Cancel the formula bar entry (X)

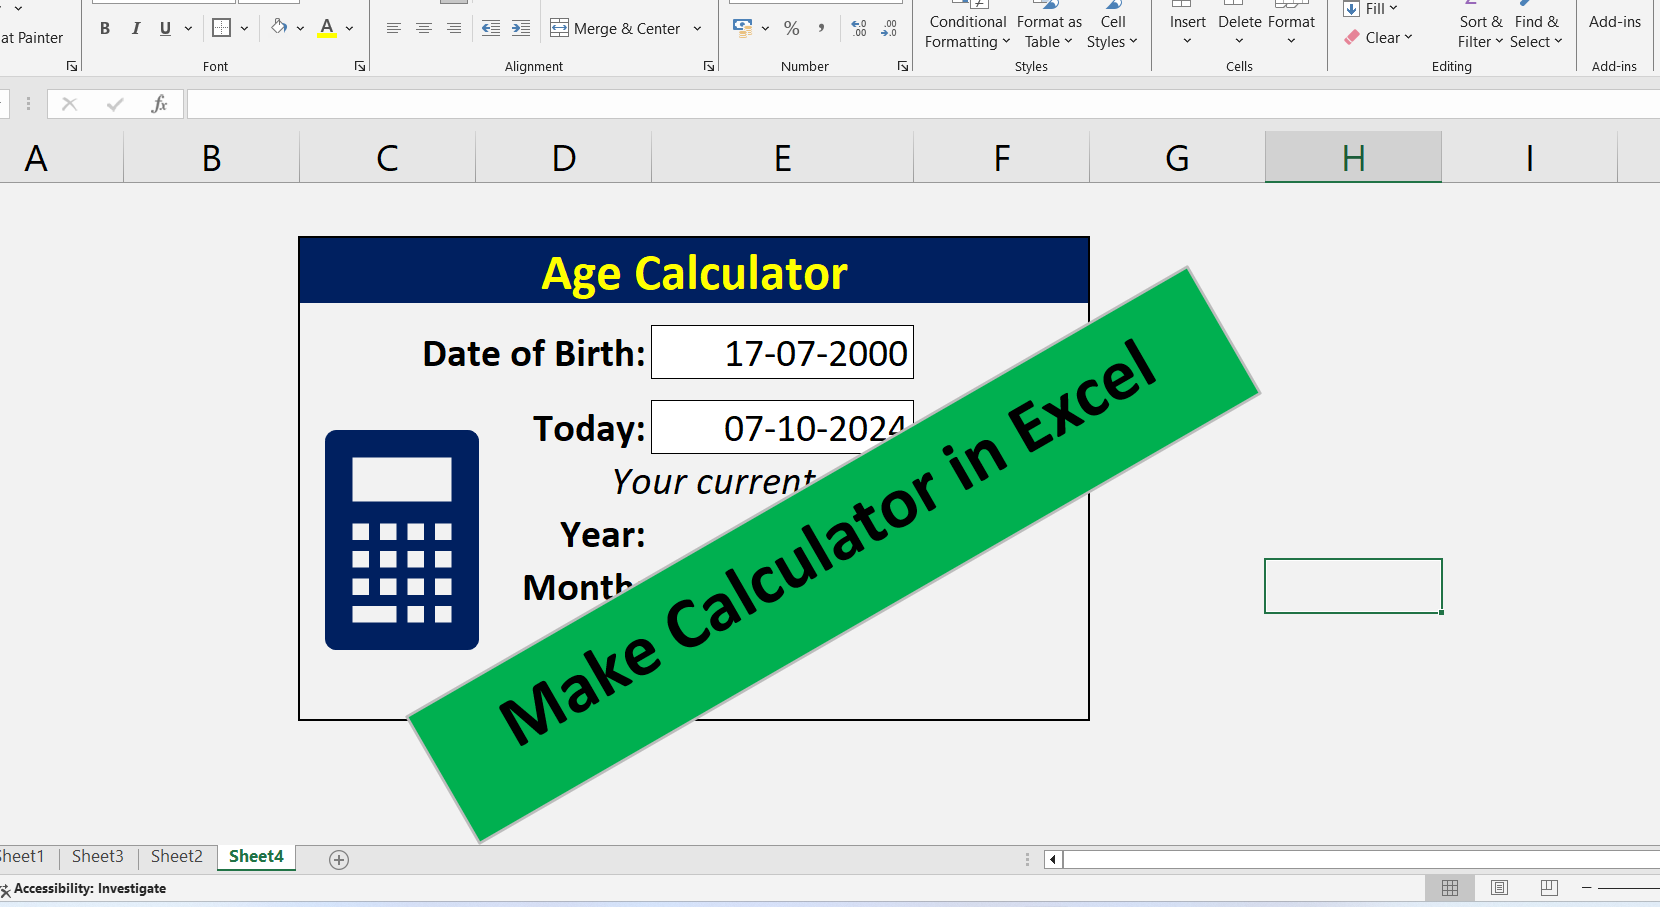pyautogui.click(x=69, y=104)
